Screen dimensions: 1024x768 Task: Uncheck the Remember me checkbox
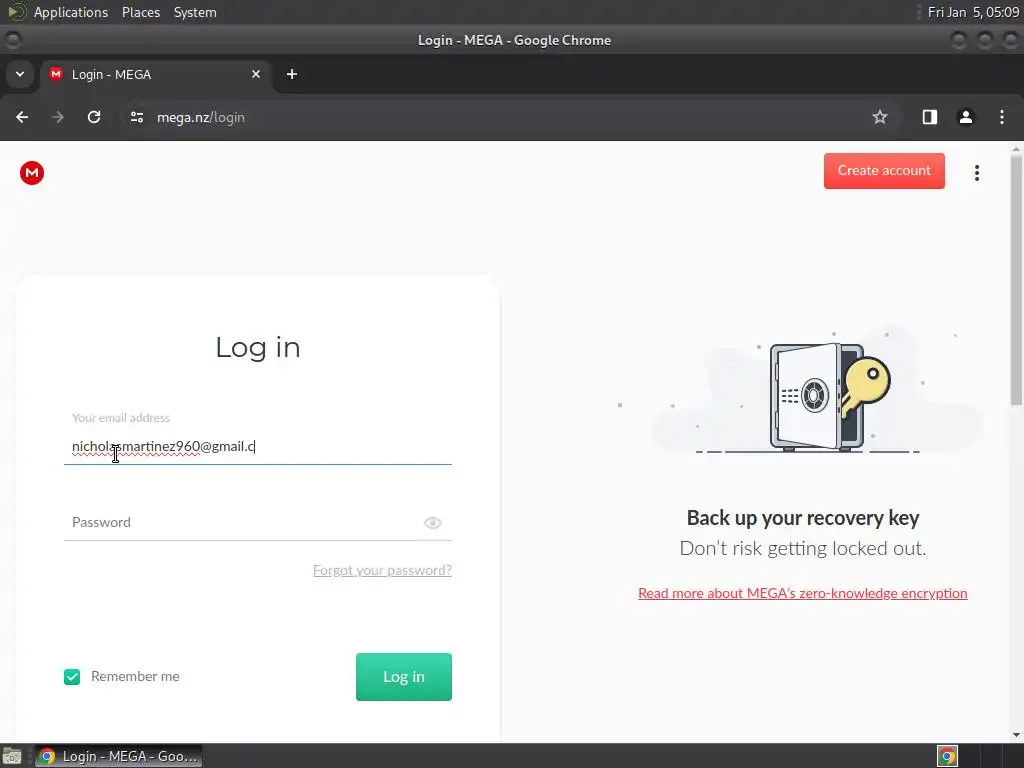[72, 677]
